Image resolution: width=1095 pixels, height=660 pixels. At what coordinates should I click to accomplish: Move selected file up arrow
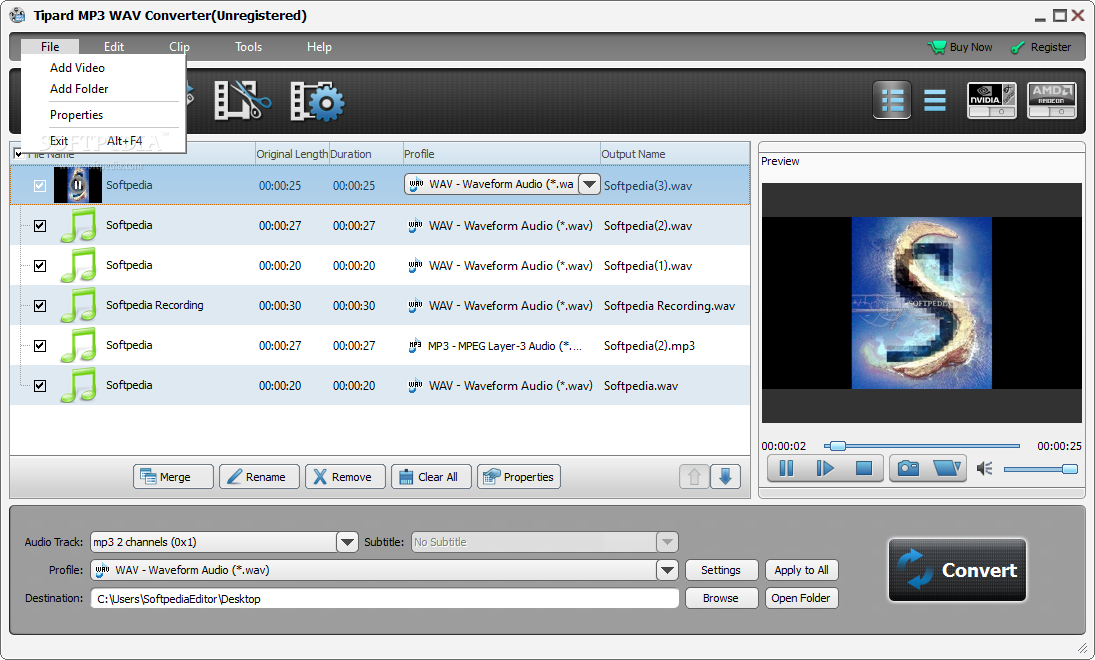click(x=694, y=476)
